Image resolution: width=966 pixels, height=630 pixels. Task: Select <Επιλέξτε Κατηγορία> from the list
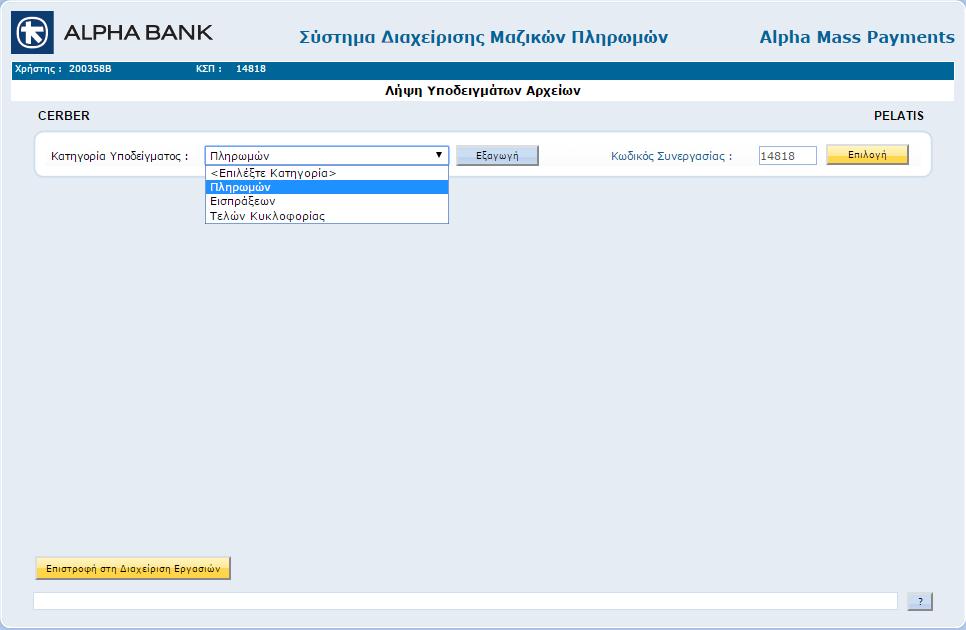tap(327, 173)
